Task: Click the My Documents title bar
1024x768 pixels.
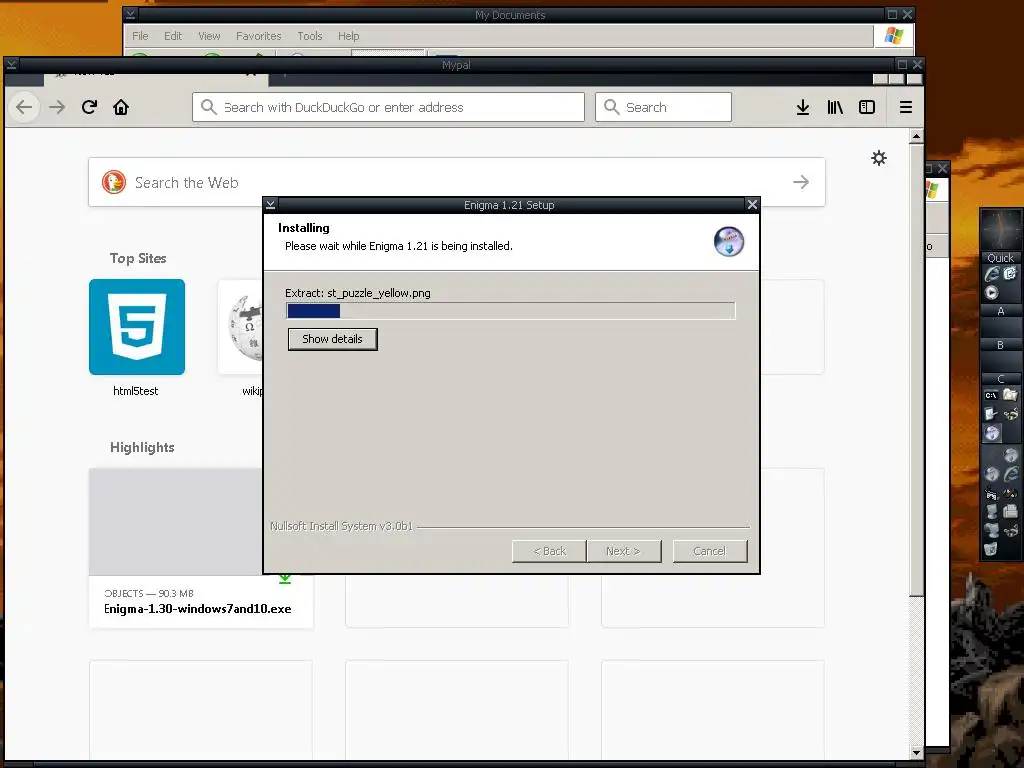Action: pyautogui.click(x=510, y=14)
